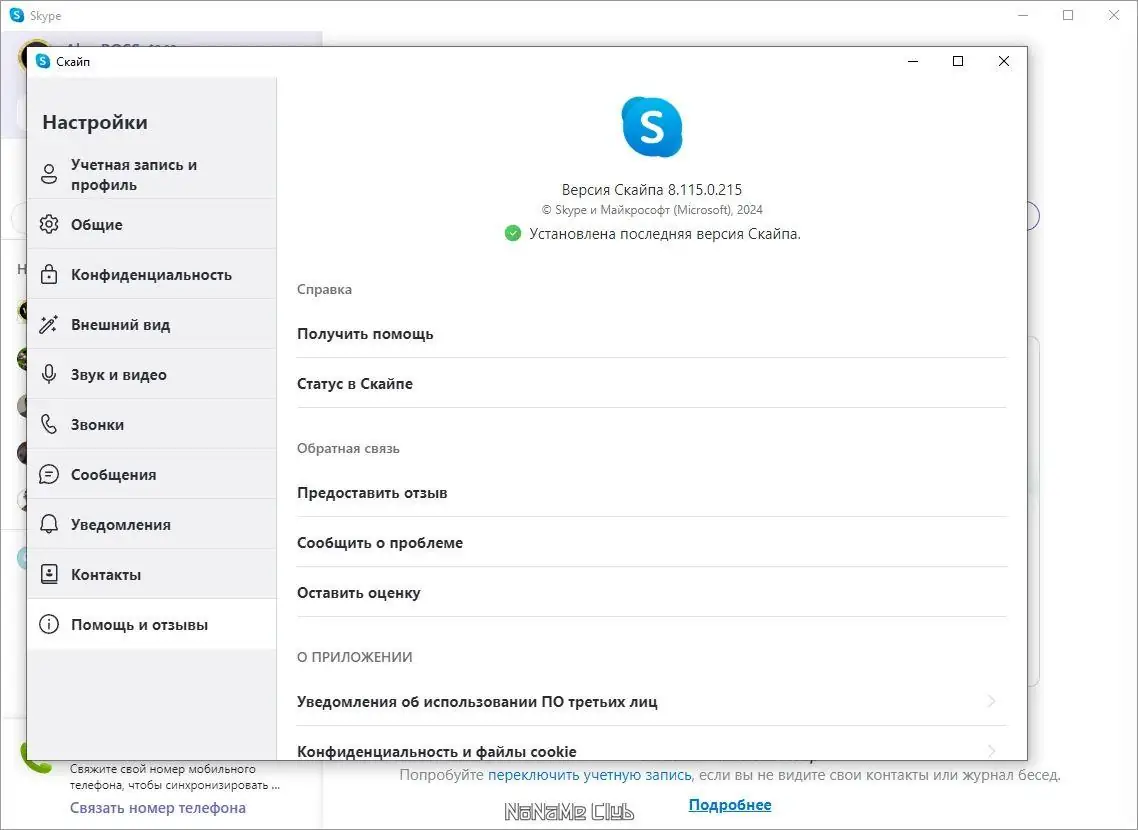The height and width of the screenshot is (830, 1138).
Task: Close the main Skype window
Action: (x=1113, y=15)
